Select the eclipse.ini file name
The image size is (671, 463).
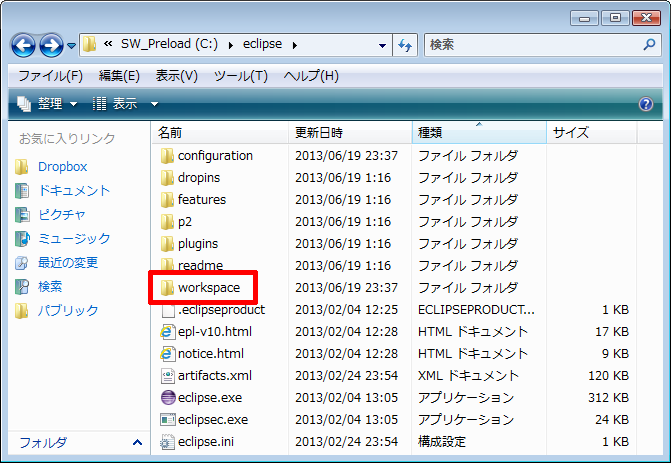coord(206,442)
